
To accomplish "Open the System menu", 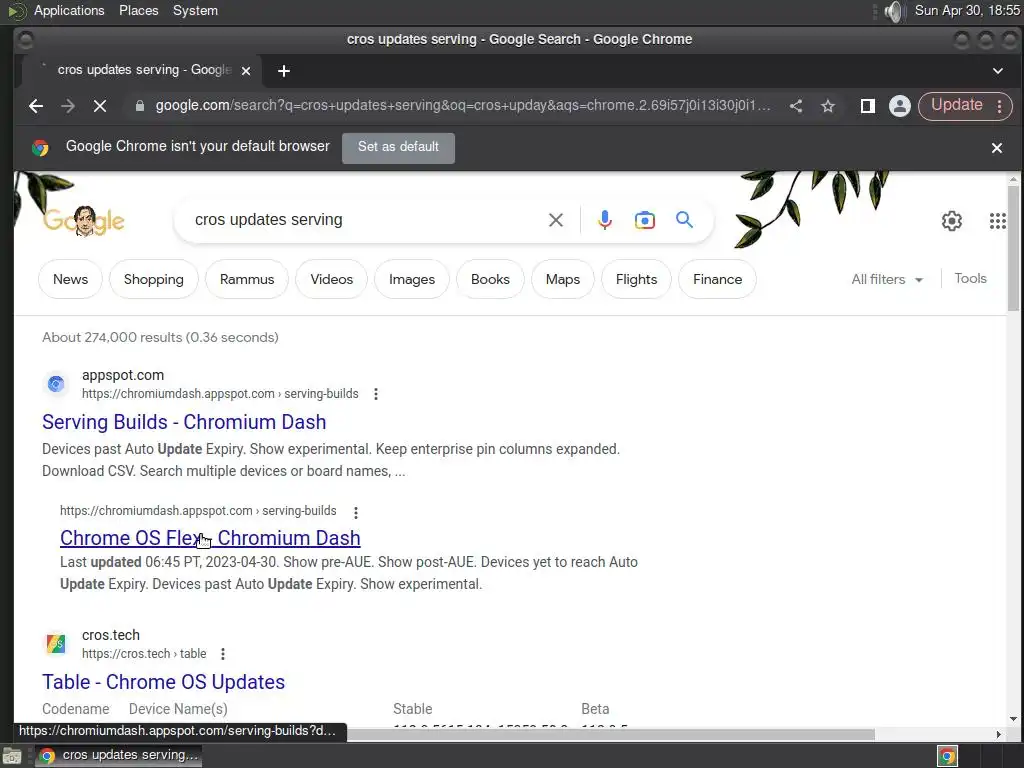I will (x=195, y=10).
